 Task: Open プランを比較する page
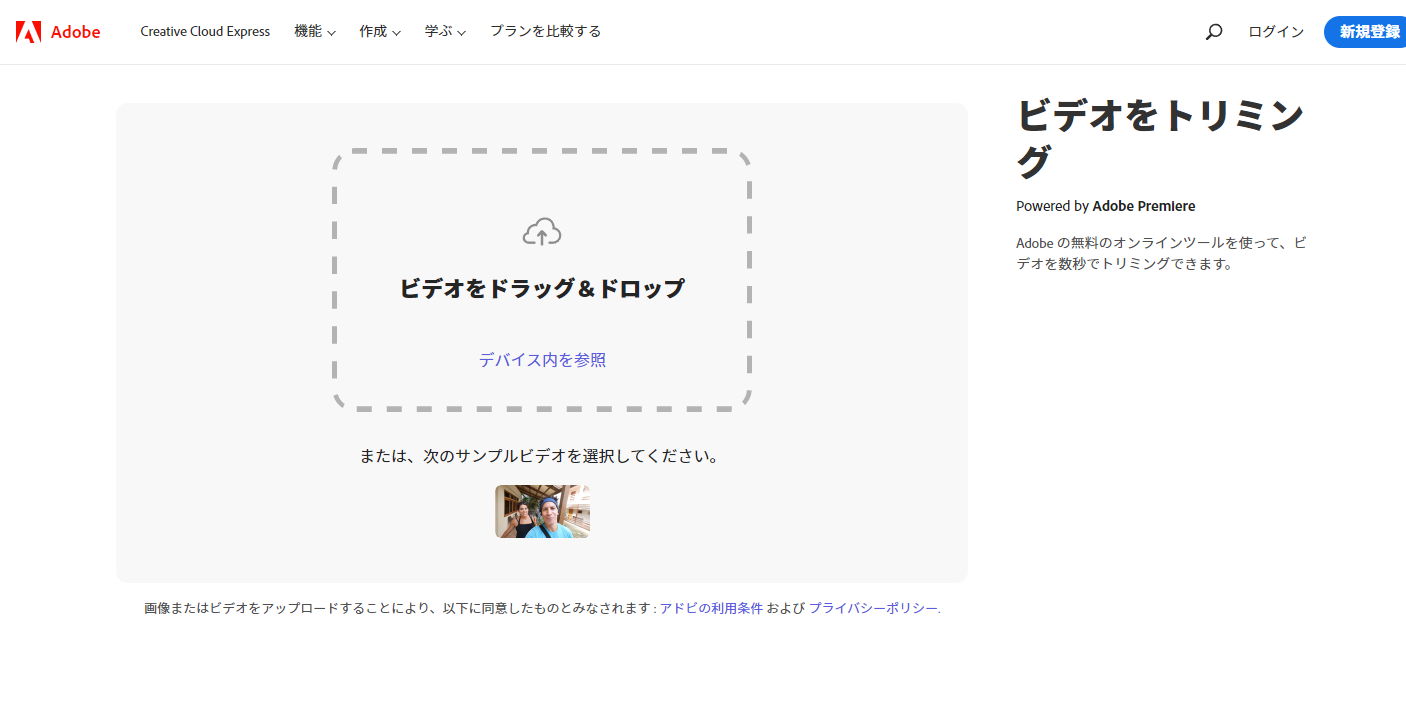click(x=545, y=32)
